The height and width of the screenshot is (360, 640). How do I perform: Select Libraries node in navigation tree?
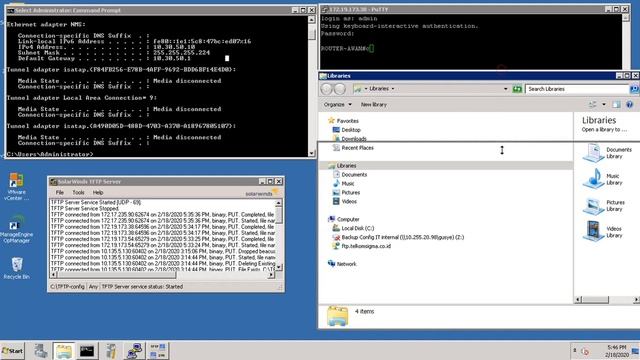347,166
